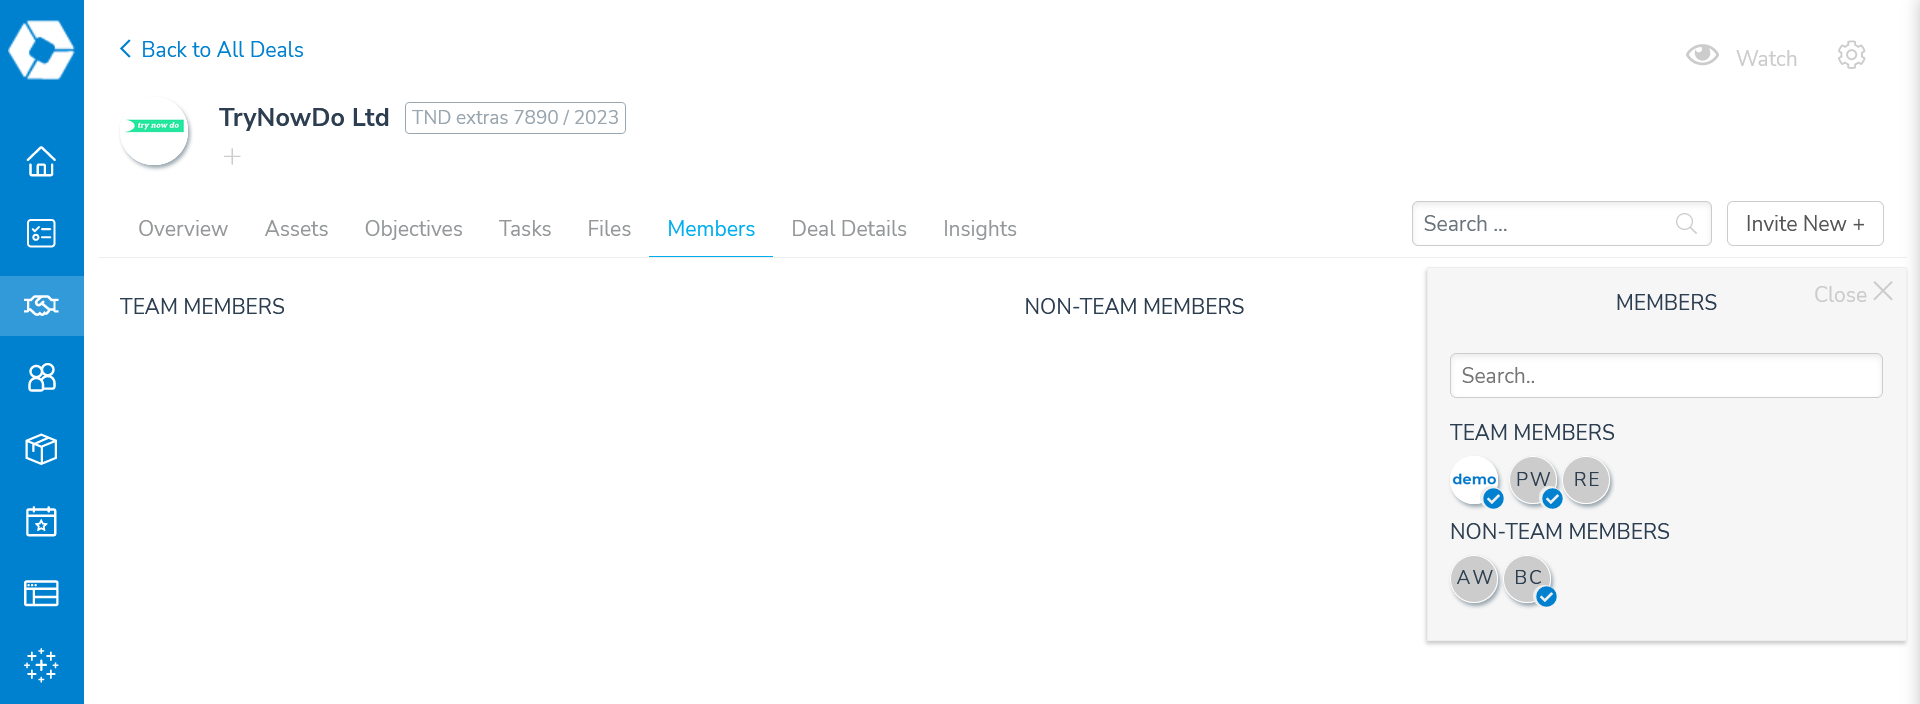Switch to the Deal Details tab
The width and height of the screenshot is (1920, 704).
click(849, 229)
